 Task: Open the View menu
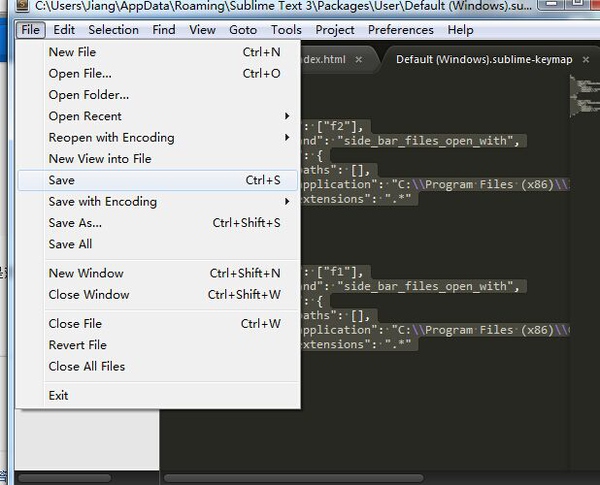click(x=202, y=30)
